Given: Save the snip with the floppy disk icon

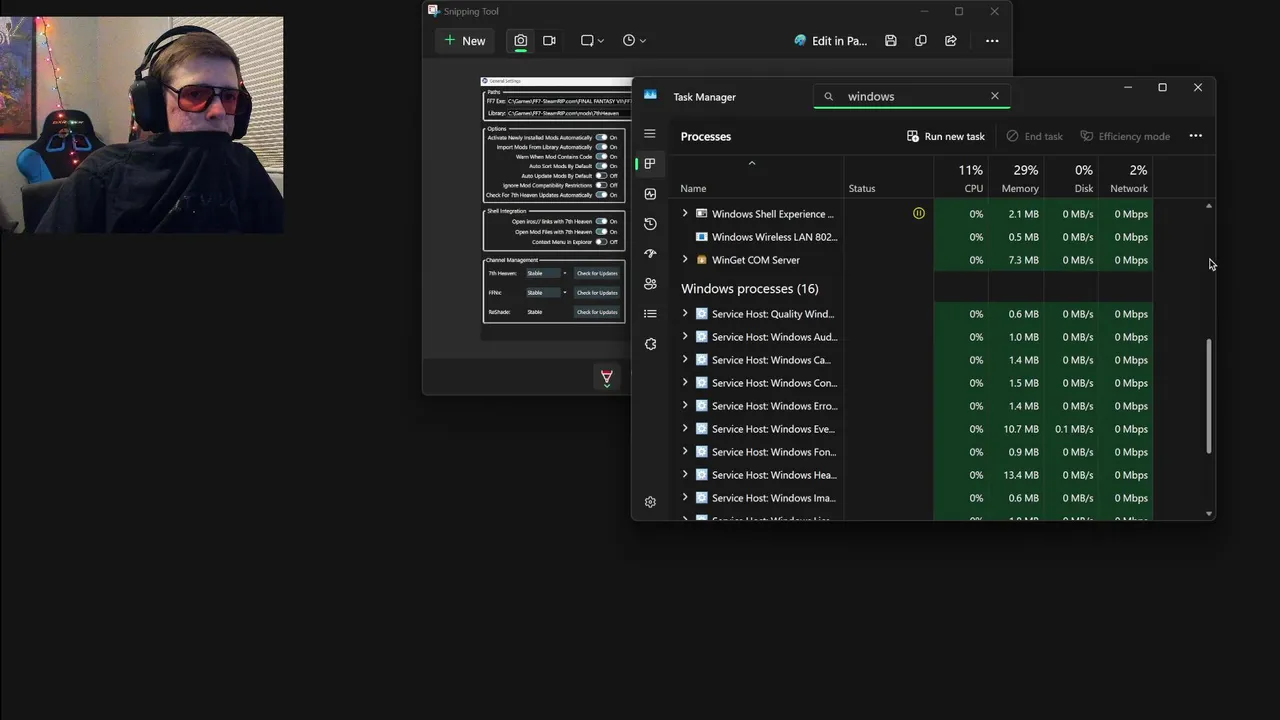Looking at the screenshot, I should point(890,41).
